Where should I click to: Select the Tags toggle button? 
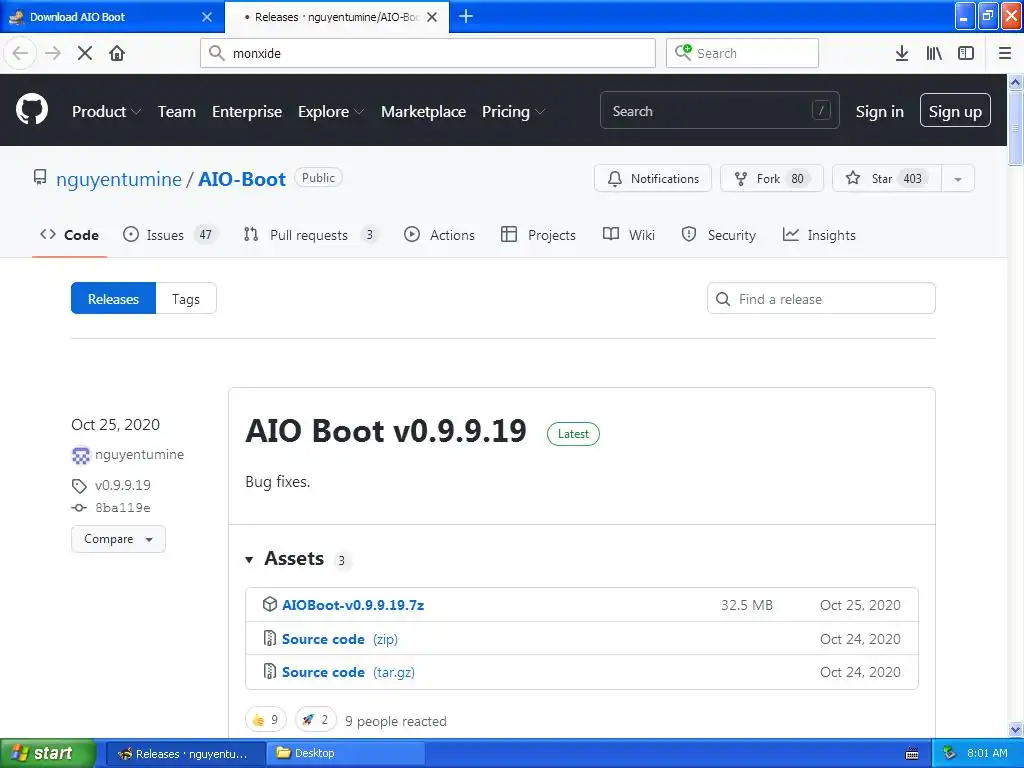pyautogui.click(x=186, y=298)
